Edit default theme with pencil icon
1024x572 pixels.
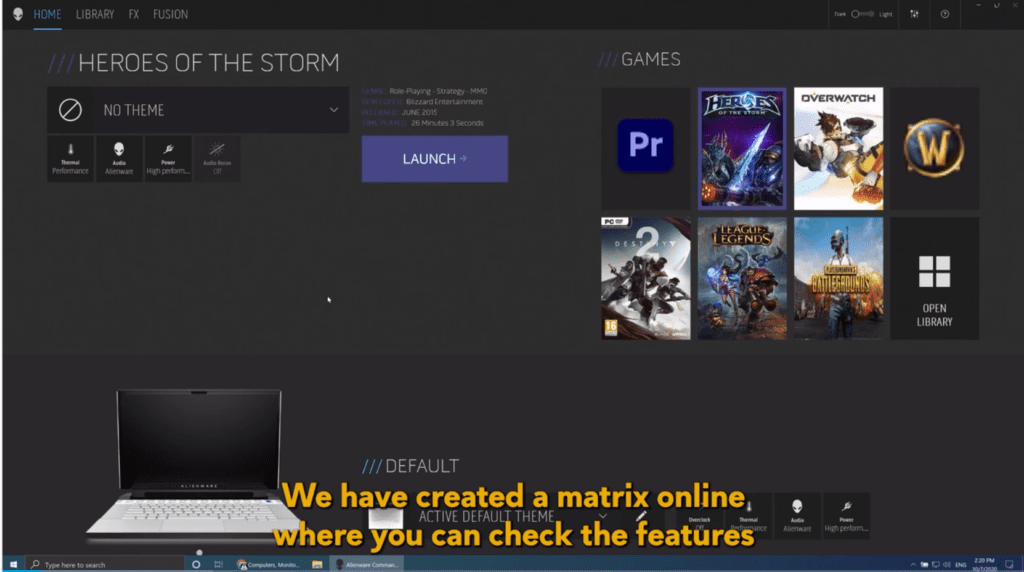(x=641, y=516)
